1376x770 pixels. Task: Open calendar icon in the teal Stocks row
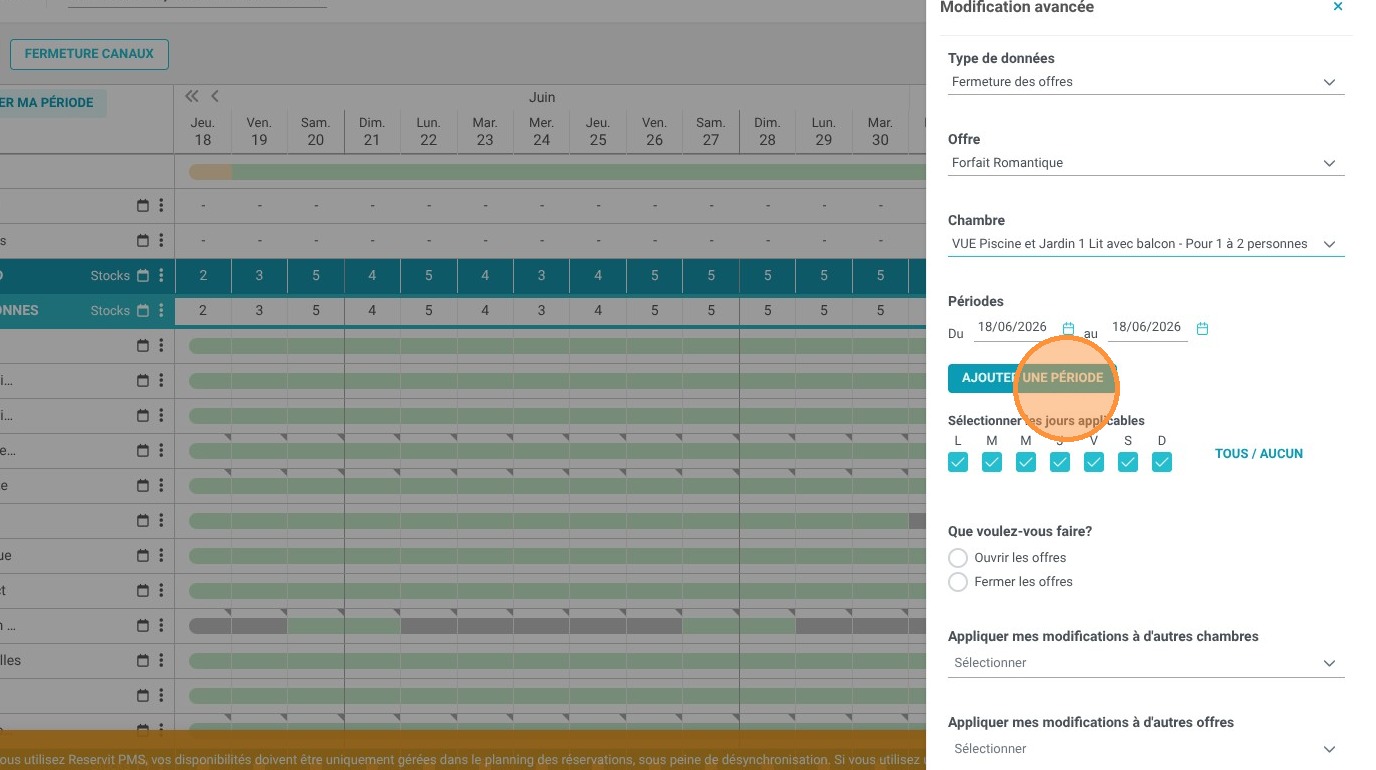(x=143, y=276)
